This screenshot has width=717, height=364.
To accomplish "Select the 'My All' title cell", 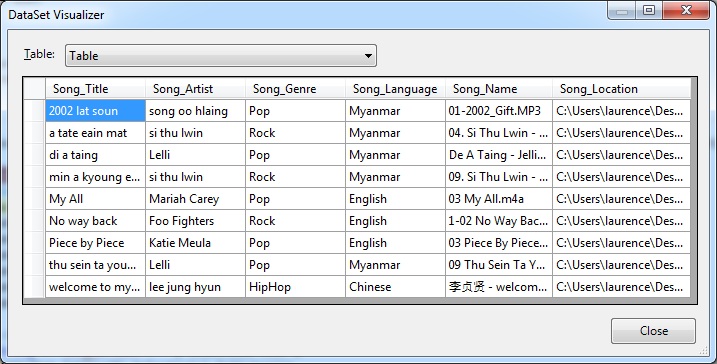I will click(95, 198).
